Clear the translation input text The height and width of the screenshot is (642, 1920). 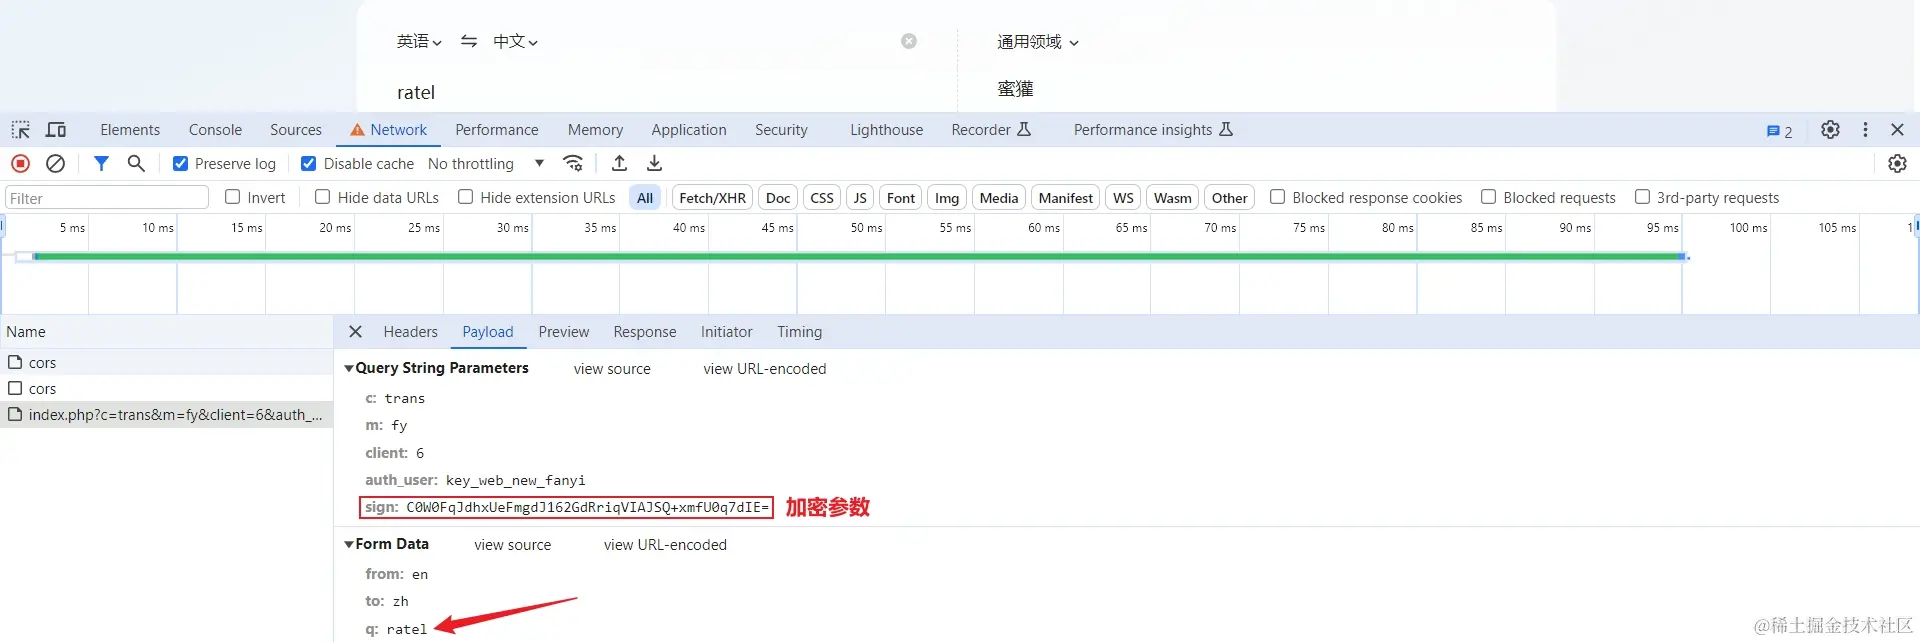pos(909,41)
